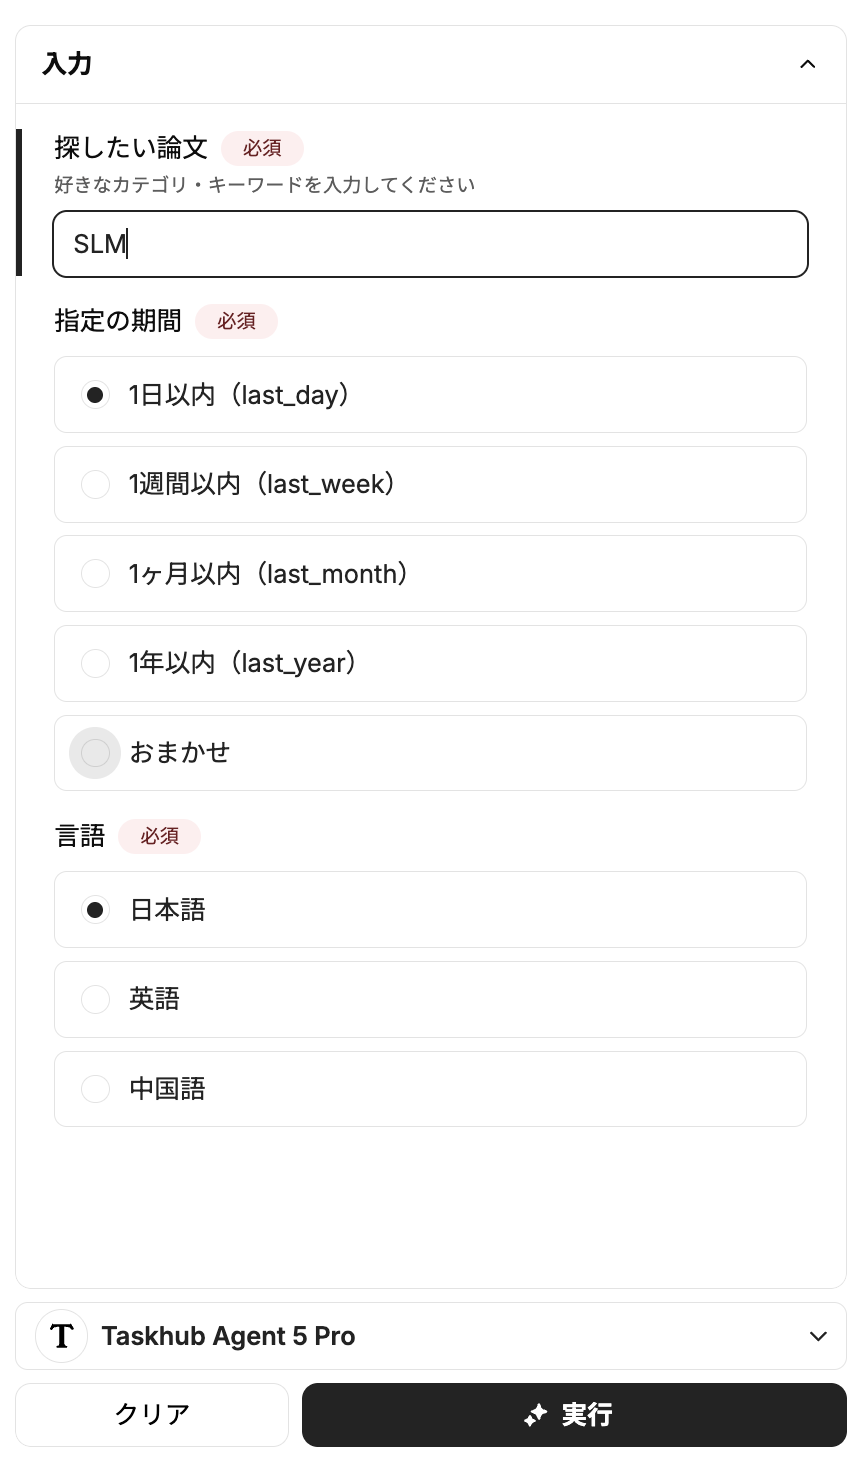The width and height of the screenshot is (860, 1480).
Task: Run the search with 実行 button
Action: 574,1415
